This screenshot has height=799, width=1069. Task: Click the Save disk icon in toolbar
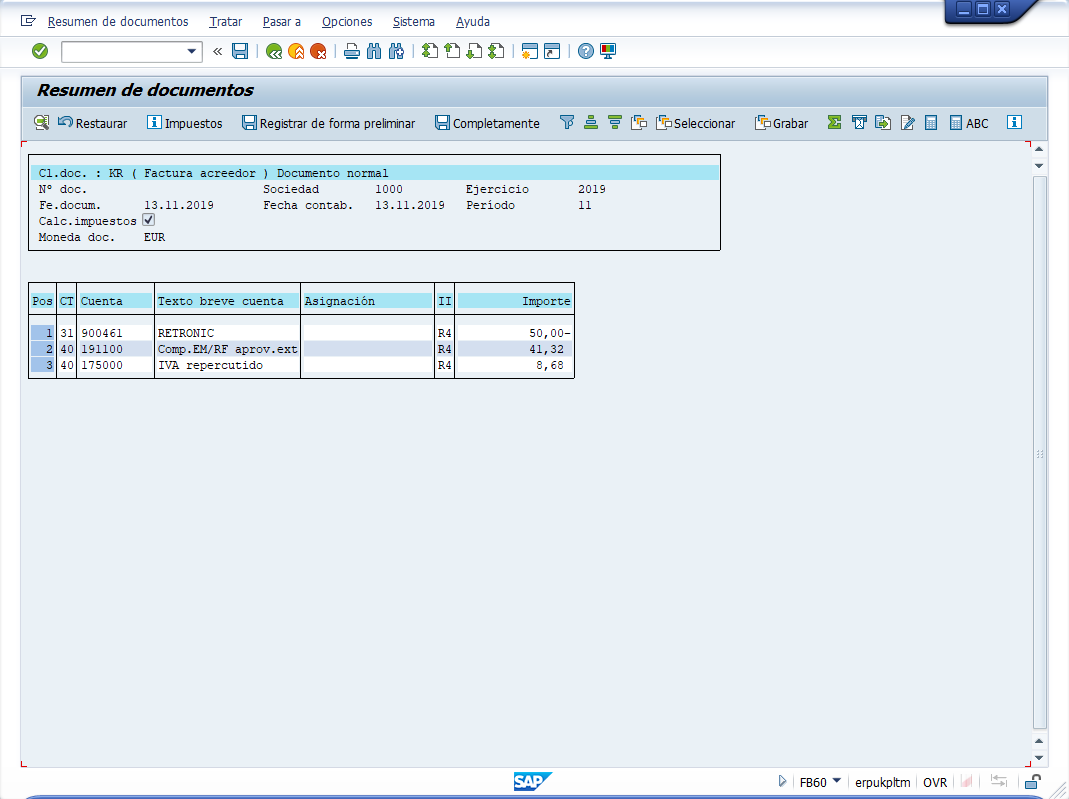(240, 51)
